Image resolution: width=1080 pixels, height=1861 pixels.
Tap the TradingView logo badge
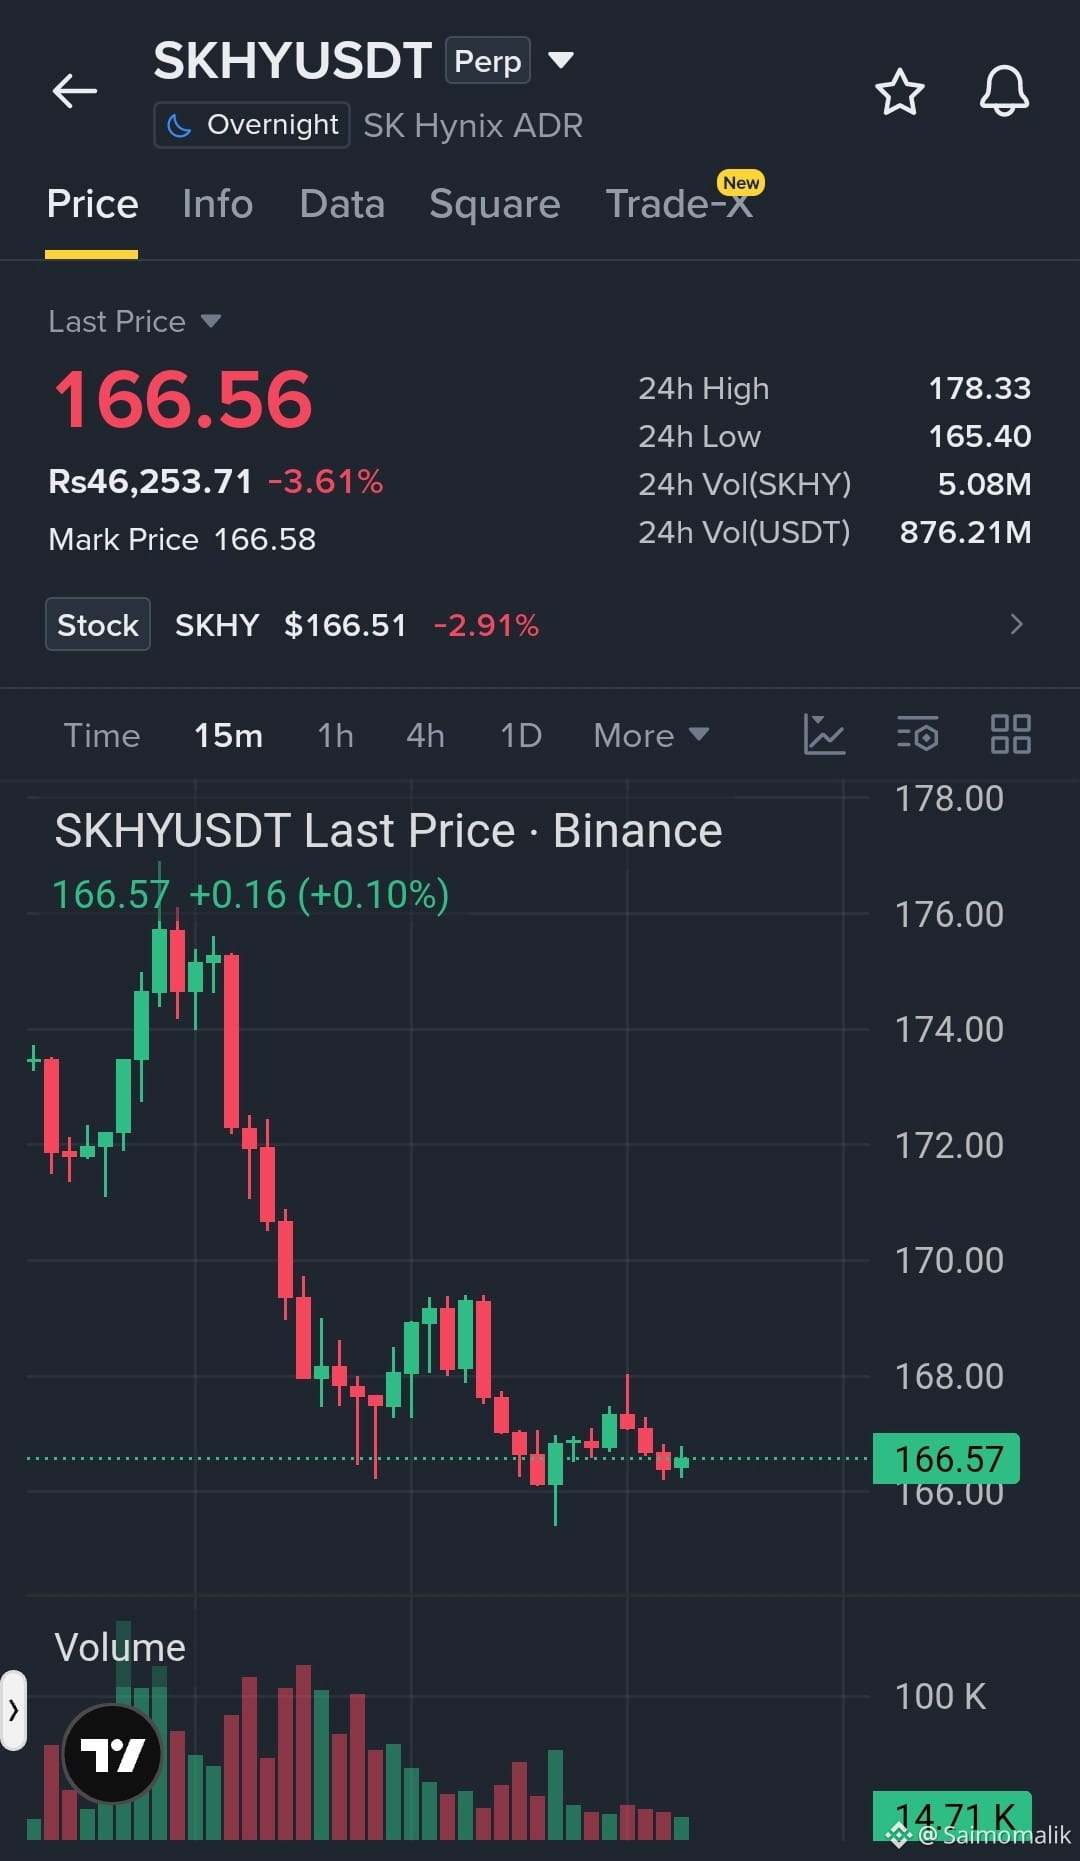tap(112, 1754)
